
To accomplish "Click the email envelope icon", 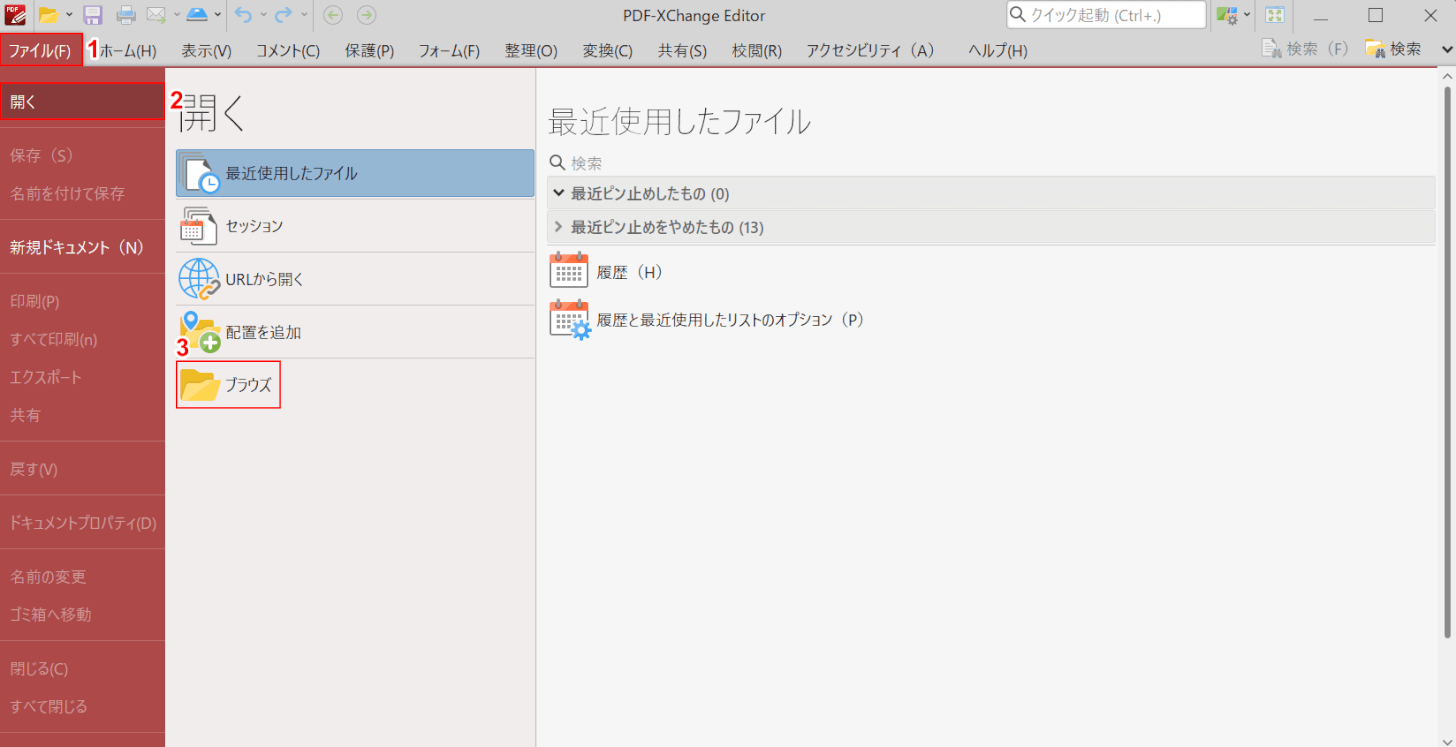I will tap(156, 15).
